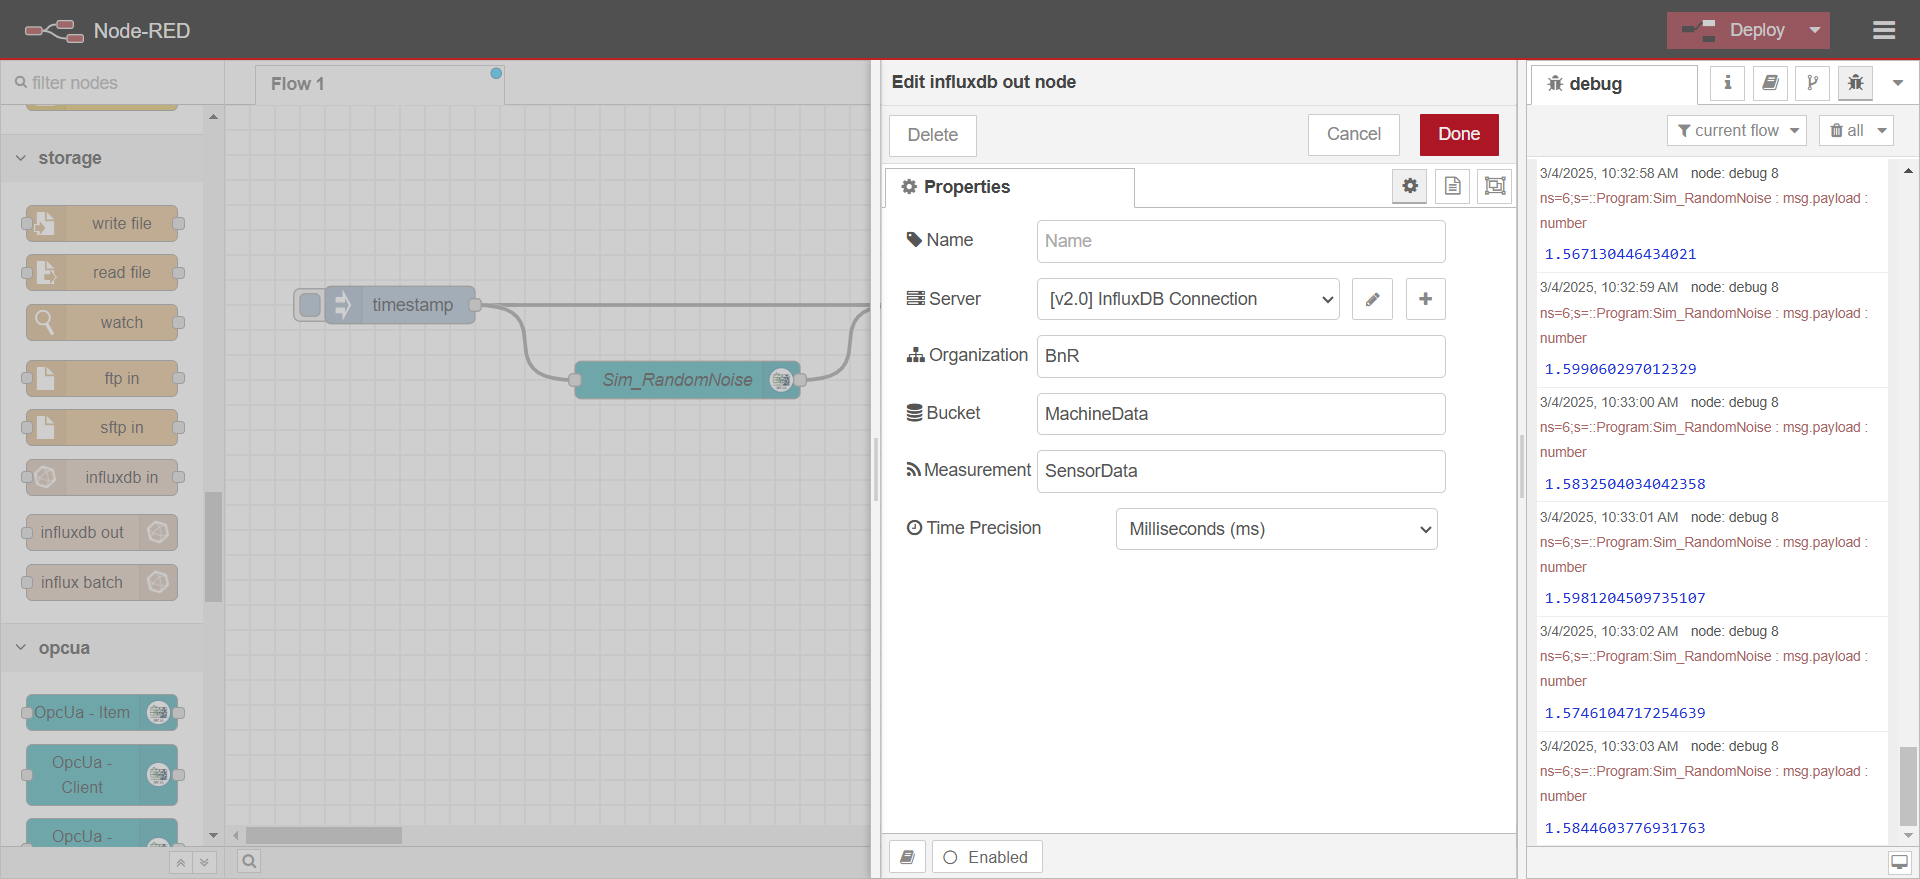Open the help book icon in the sidebar
The height and width of the screenshot is (879, 1920).
[1770, 84]
